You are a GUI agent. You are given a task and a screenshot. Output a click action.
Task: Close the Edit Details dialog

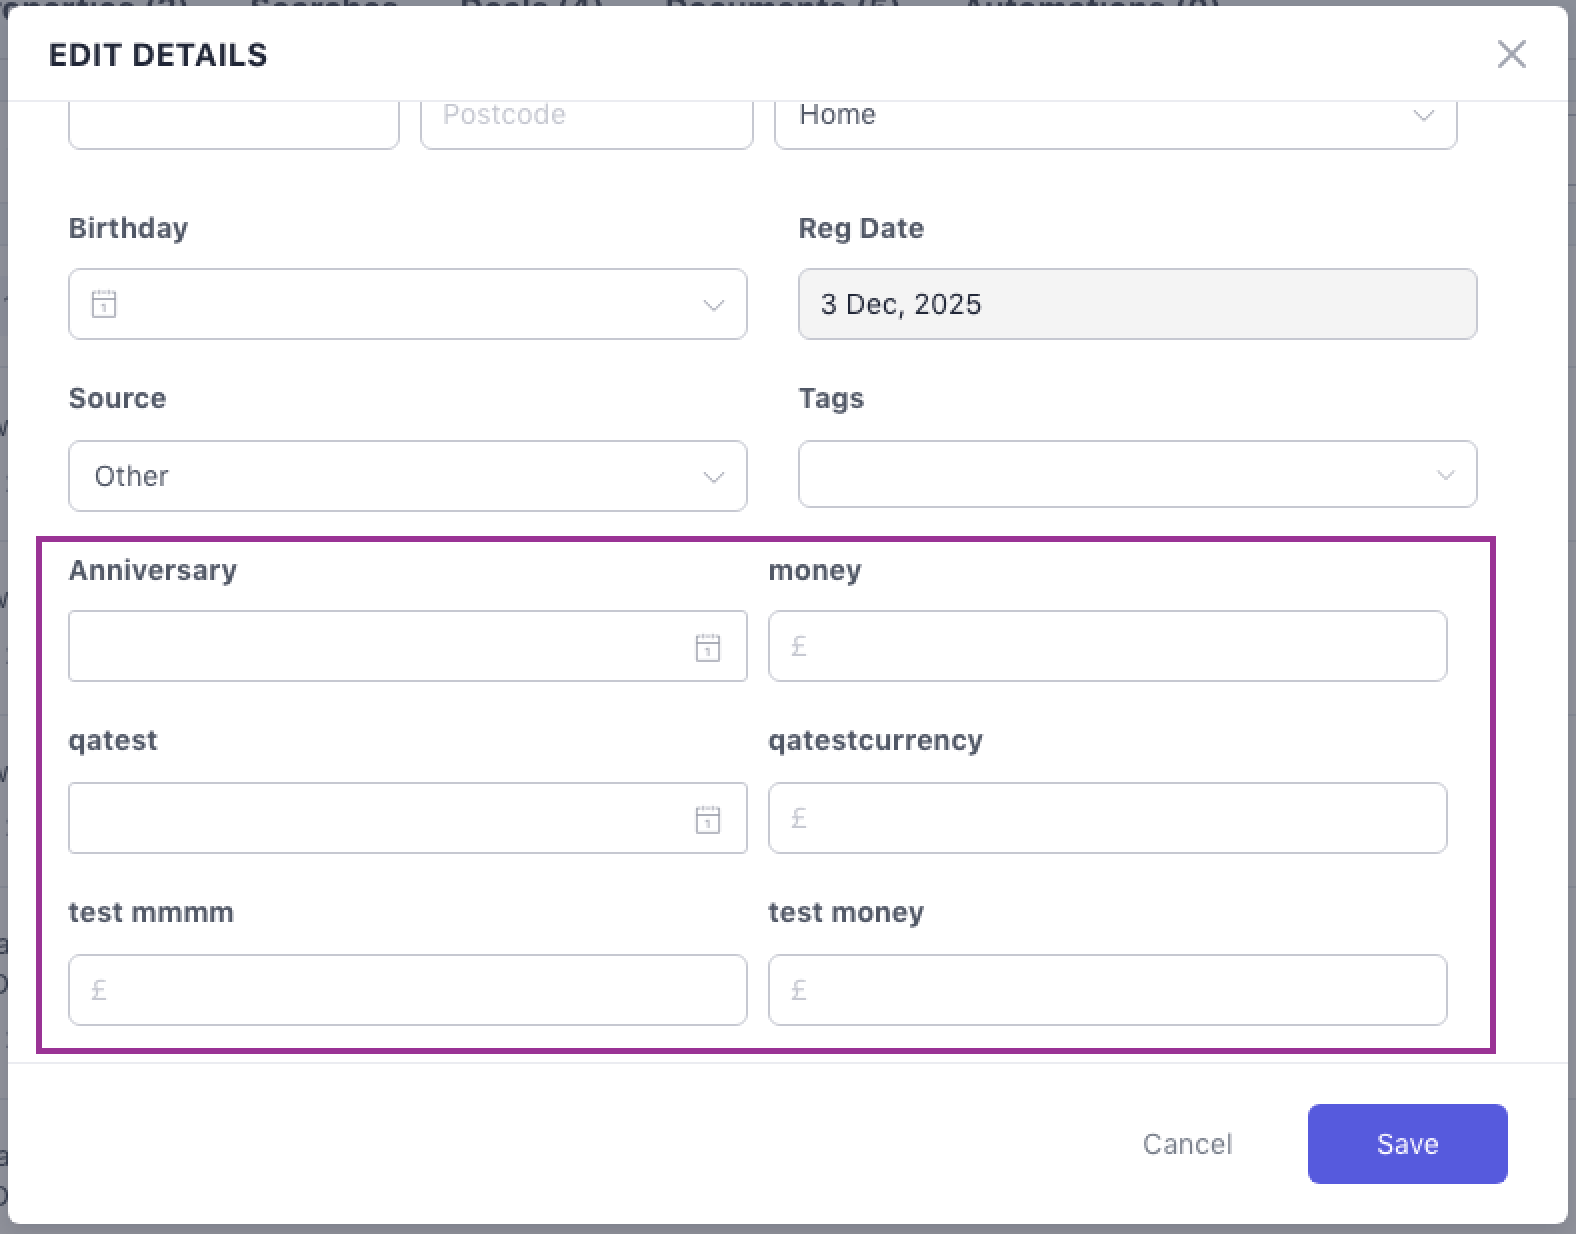pyautogui.click(x=1511, y=54)
